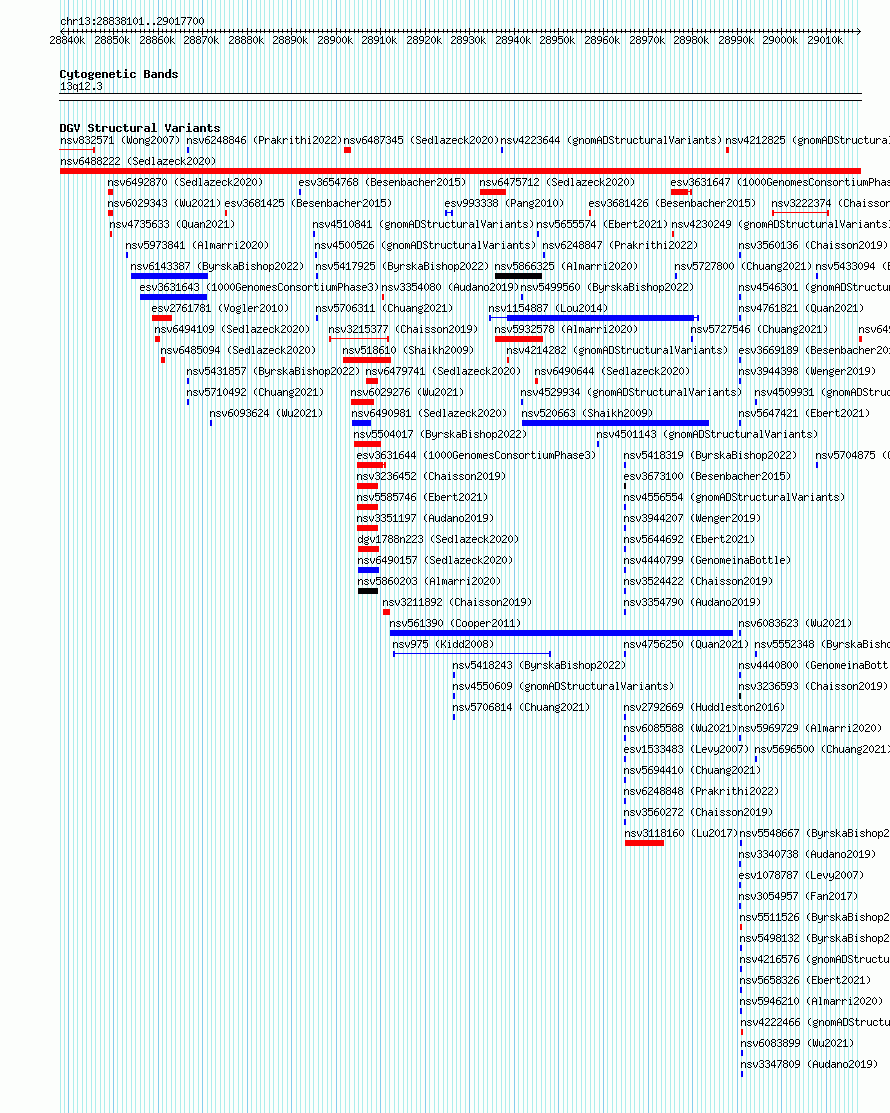Image resolution: width=890 pixels, height=1113 pixels.
Task: Select the thin red nsv3215377 bar
Action: coord(359,339)
